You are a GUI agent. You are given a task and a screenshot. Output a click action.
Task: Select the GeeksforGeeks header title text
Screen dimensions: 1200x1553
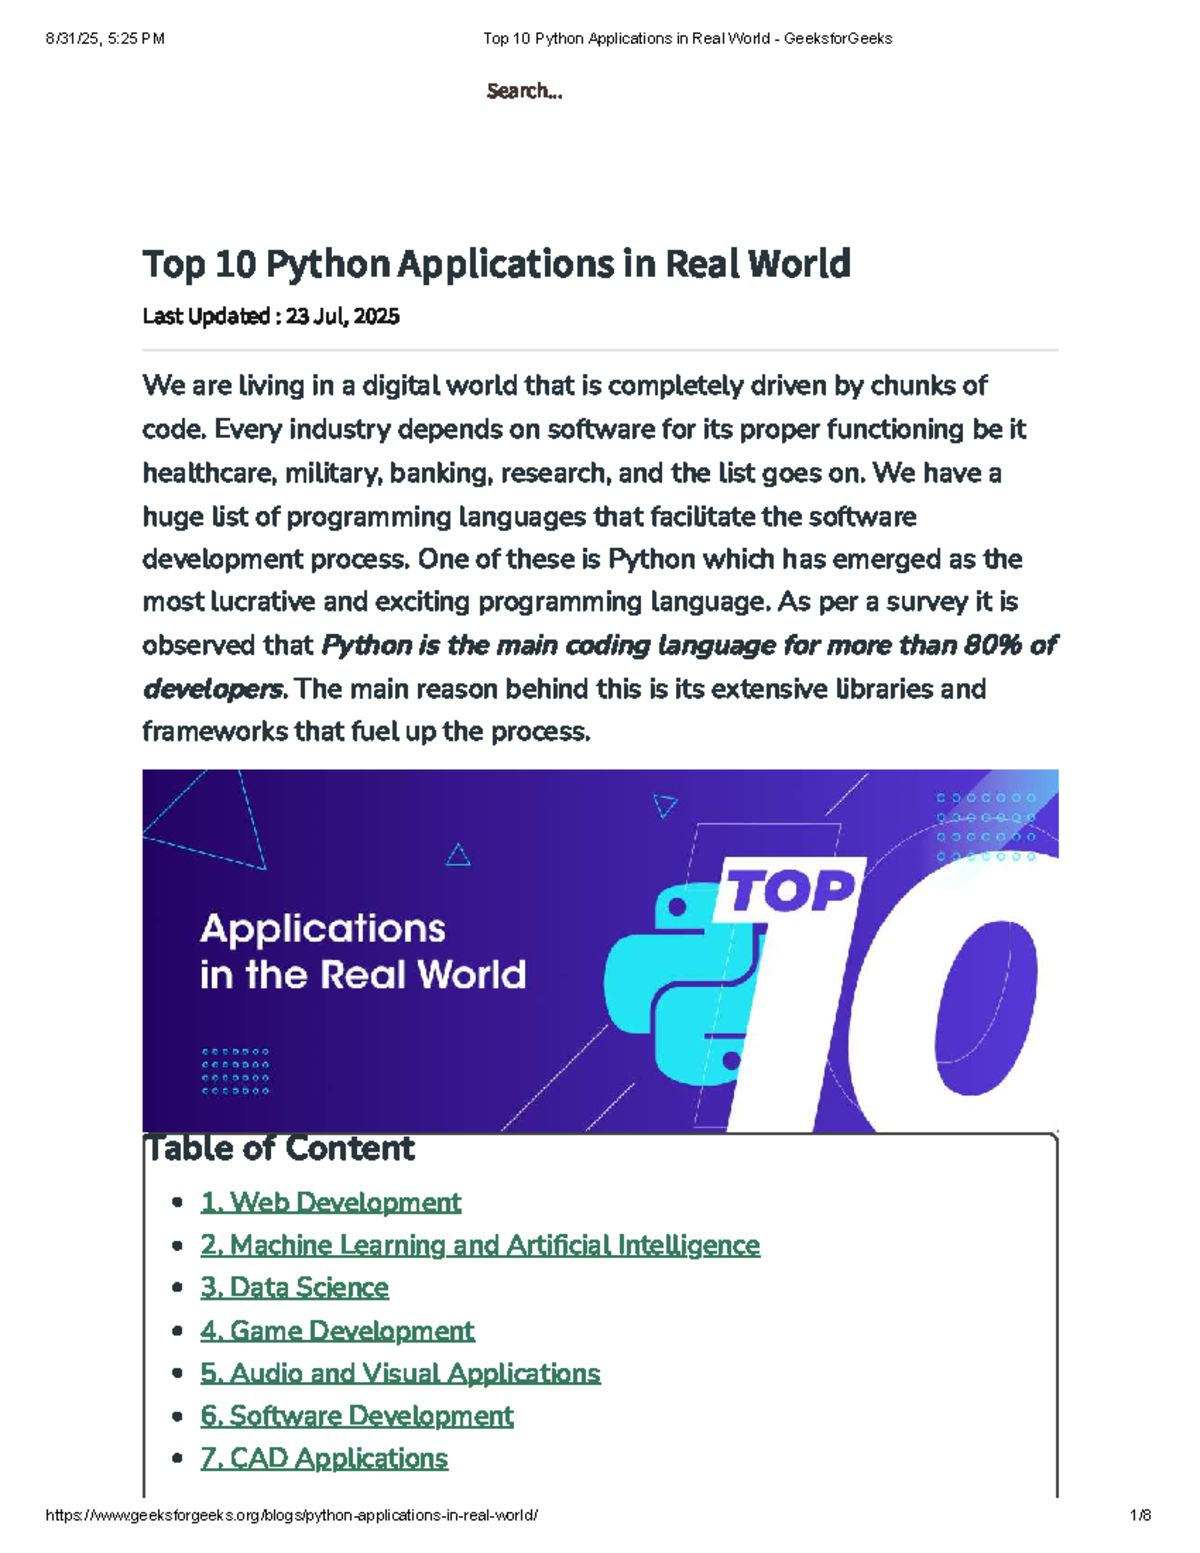689,38
